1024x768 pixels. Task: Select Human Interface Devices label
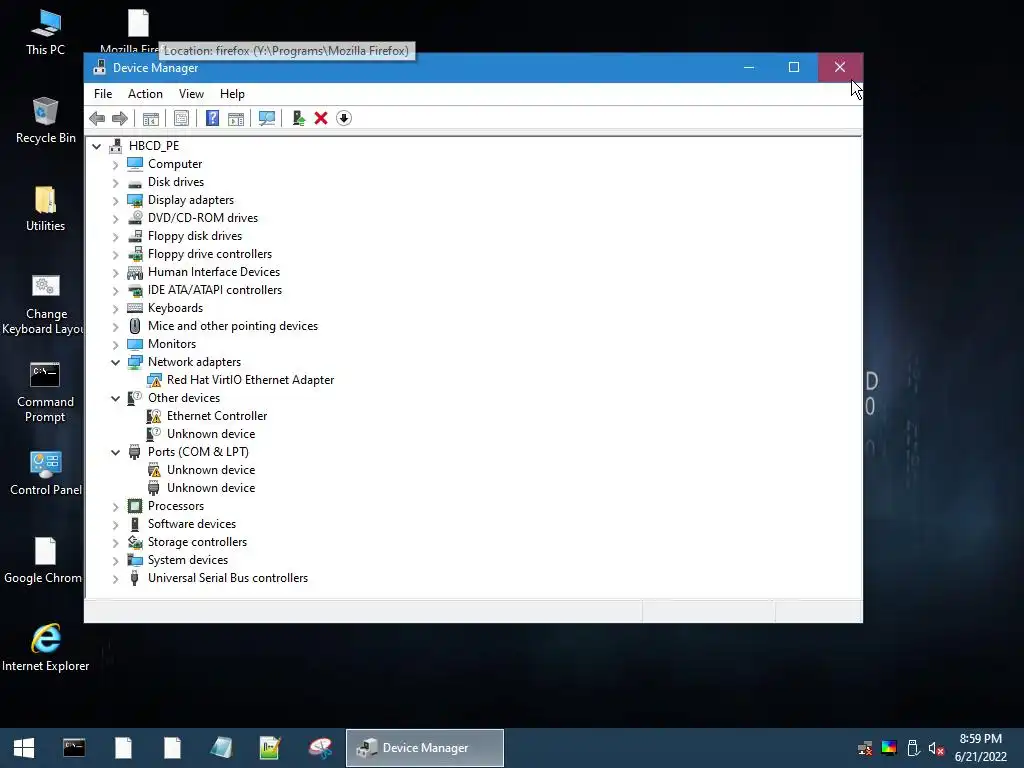[x=214, y=272]
